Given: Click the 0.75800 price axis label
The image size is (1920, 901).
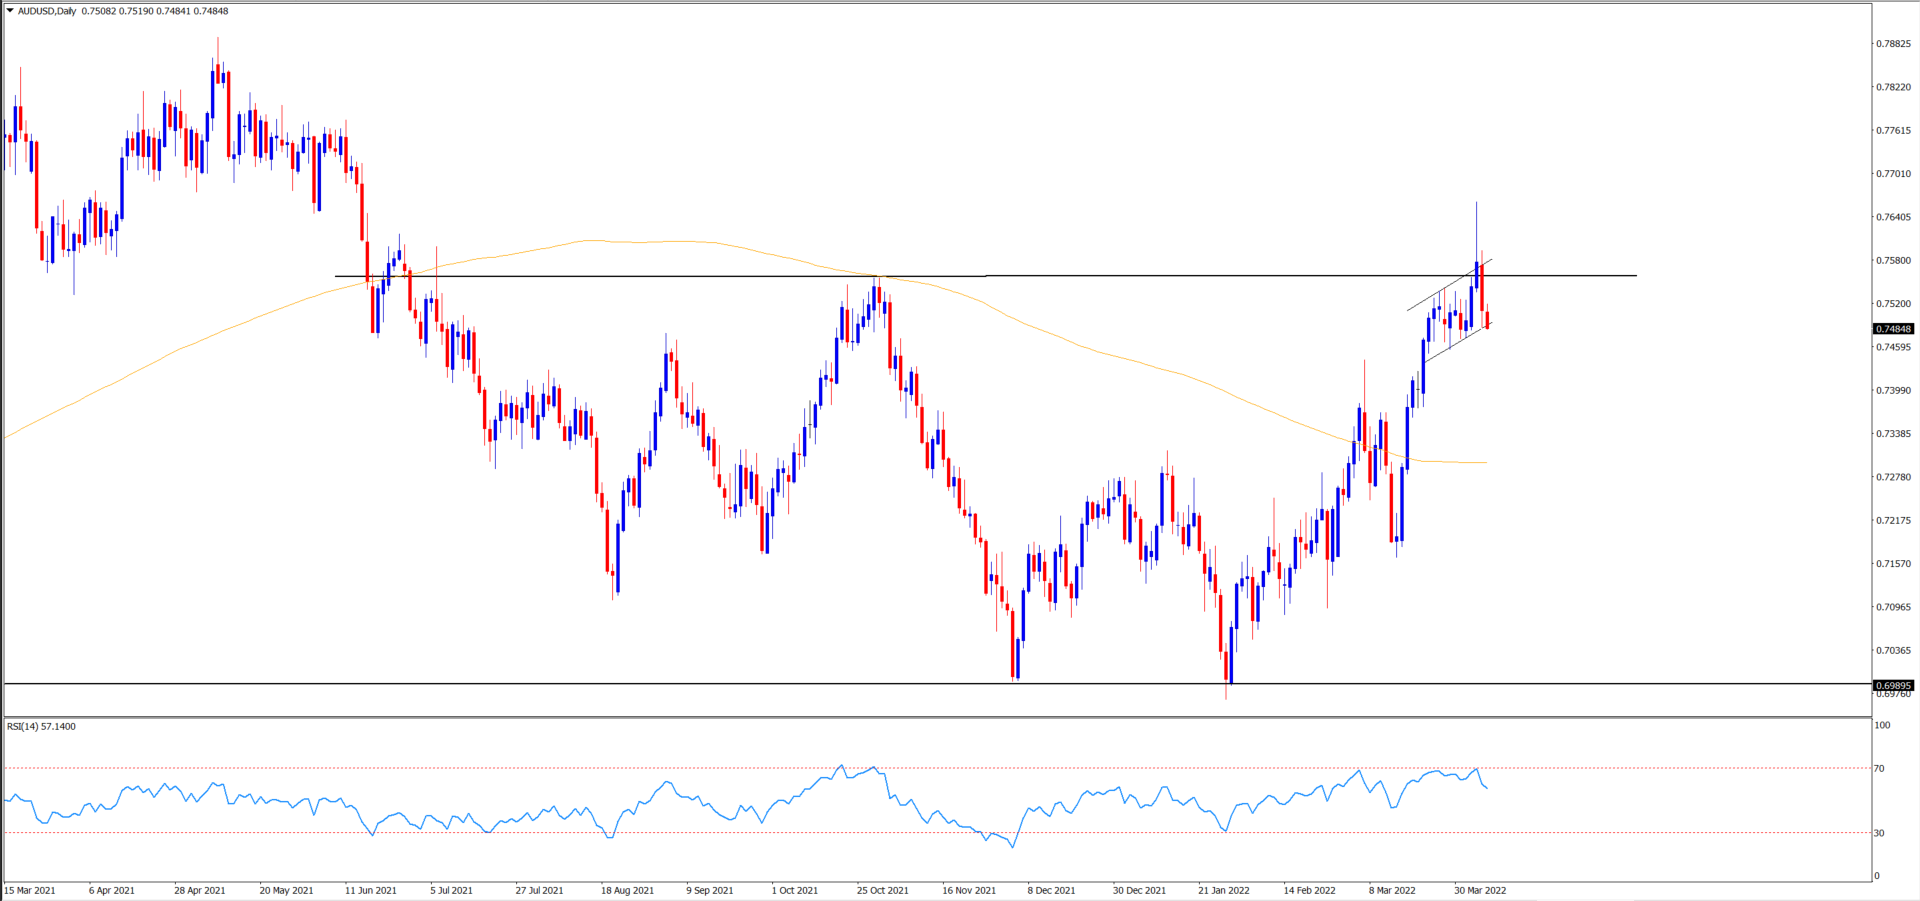Looking at the screenshot, I should pyautogui.click(x=1892, y=261).
